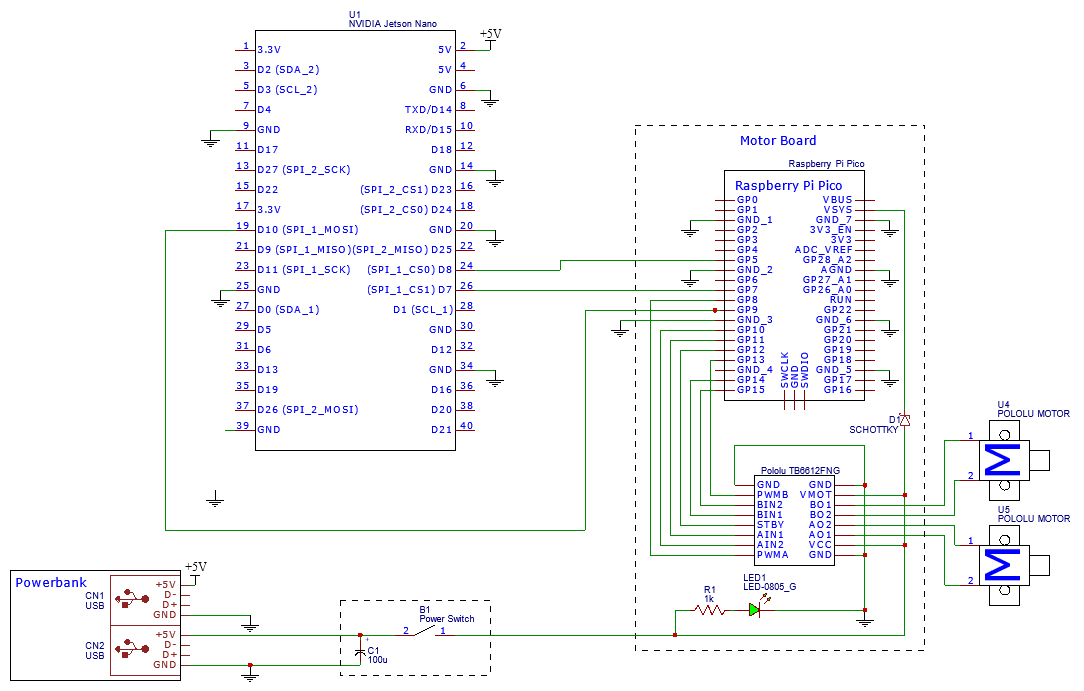Select ground symbol at Jetson pin 25

(220, 301)
